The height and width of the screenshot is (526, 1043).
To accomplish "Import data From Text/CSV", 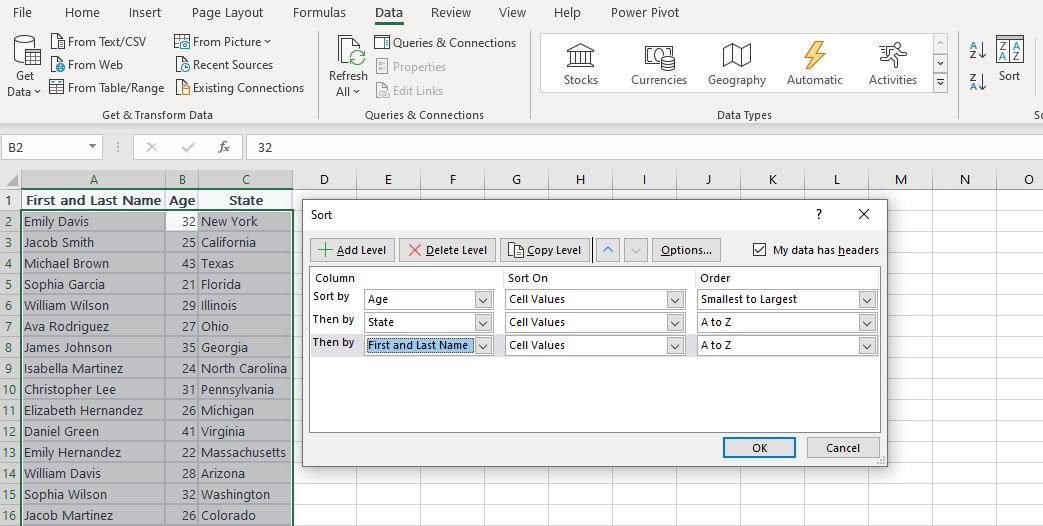I will click(98, 42).
